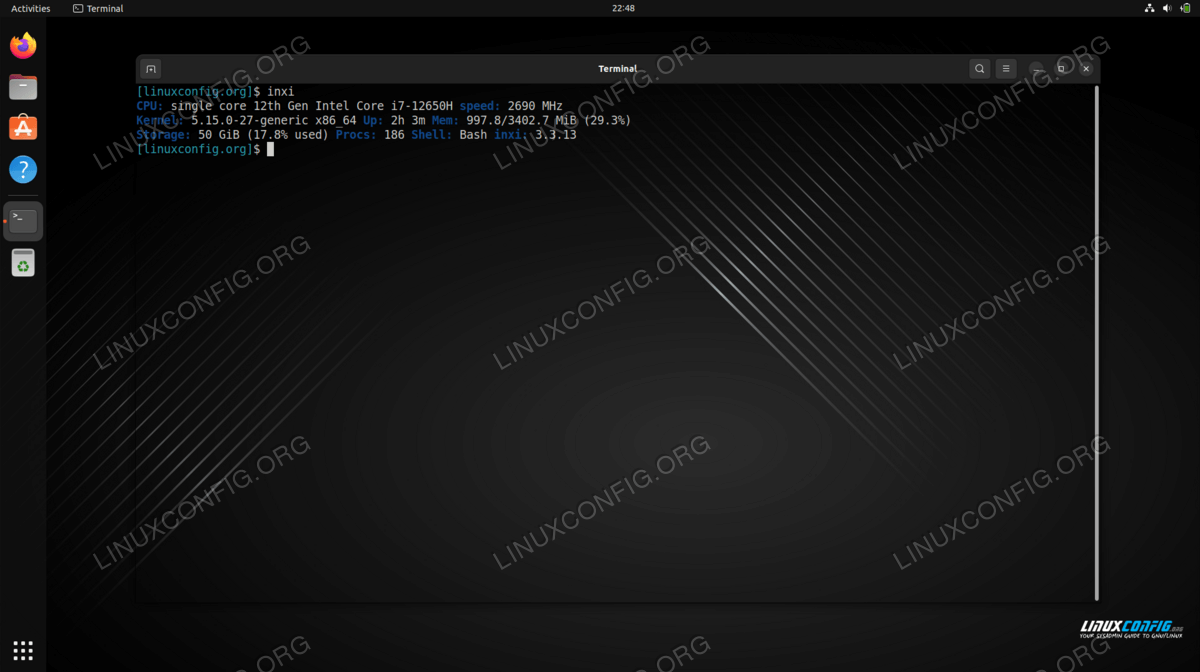Open the Terminal app menu in top bar

pos(98,8)
